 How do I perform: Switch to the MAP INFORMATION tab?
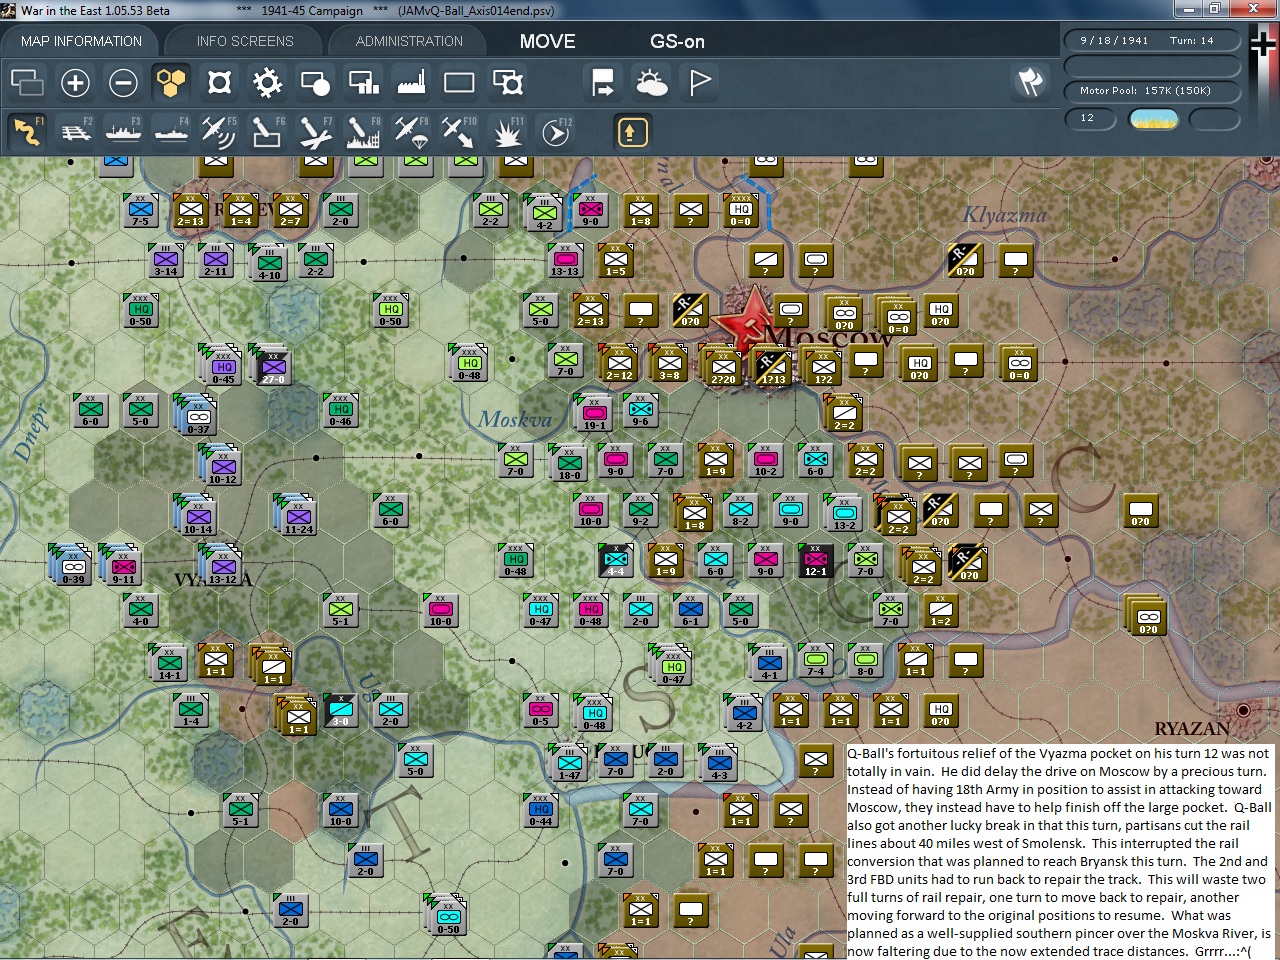(81, 41)
